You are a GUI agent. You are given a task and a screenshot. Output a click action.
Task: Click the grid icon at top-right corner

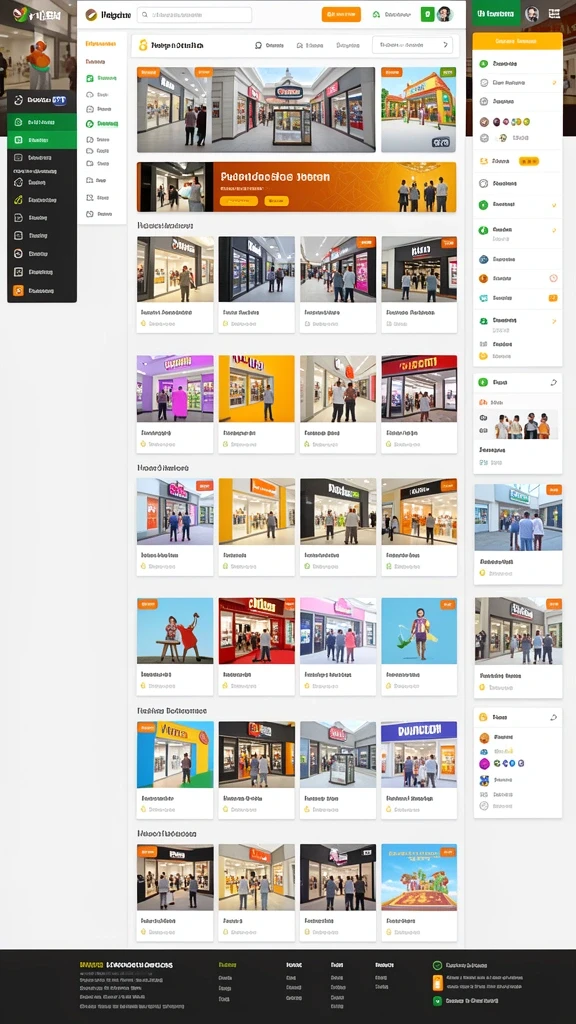point(554,13)
